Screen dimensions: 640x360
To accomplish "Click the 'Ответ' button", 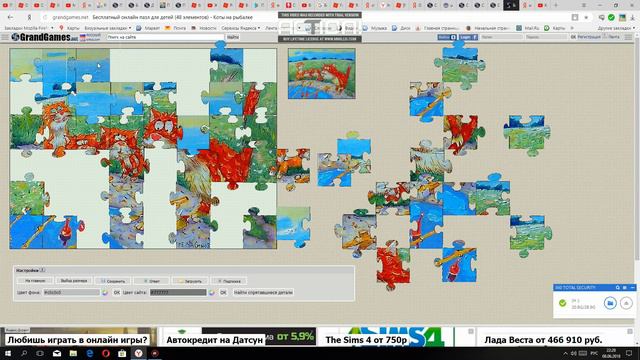I will tap(151, 281).
